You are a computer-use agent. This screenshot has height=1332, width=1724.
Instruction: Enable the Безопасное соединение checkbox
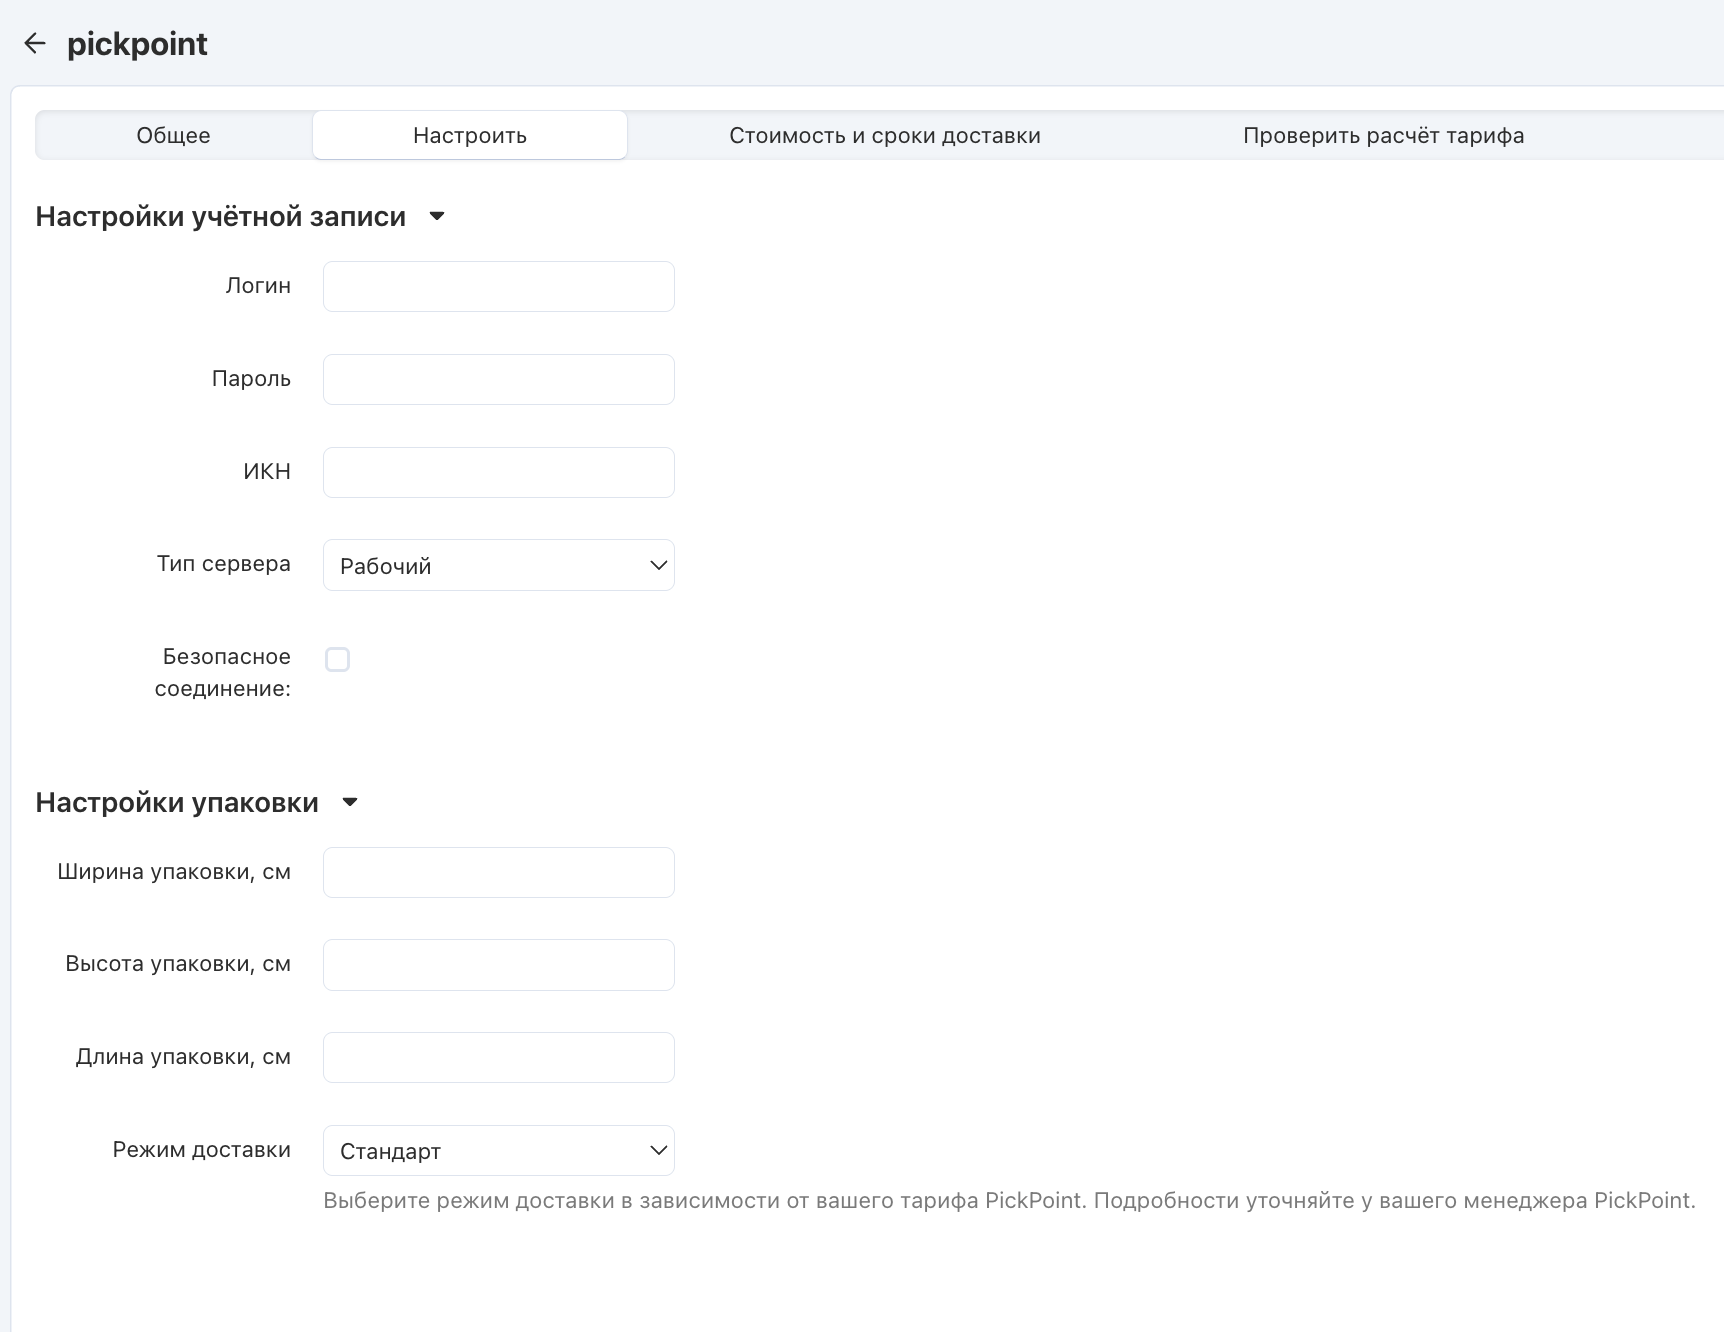(x=338, y=660)
